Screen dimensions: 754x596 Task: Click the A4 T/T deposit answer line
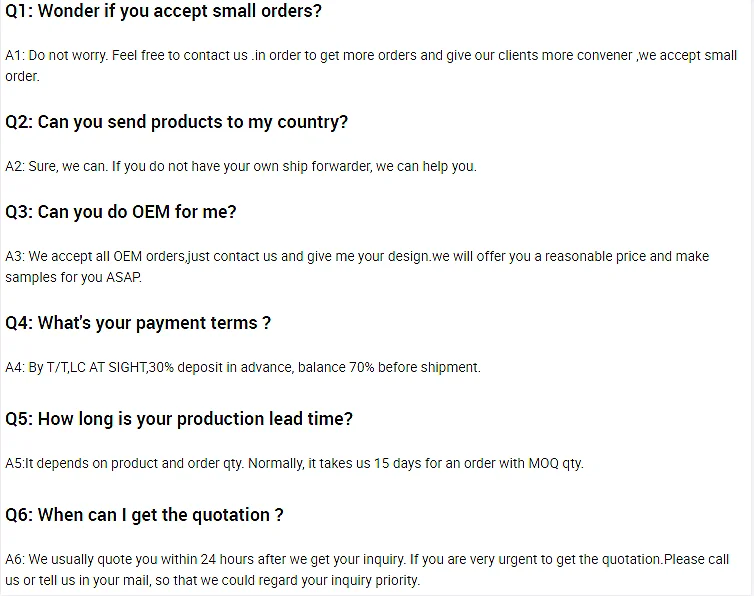point(243,368)
